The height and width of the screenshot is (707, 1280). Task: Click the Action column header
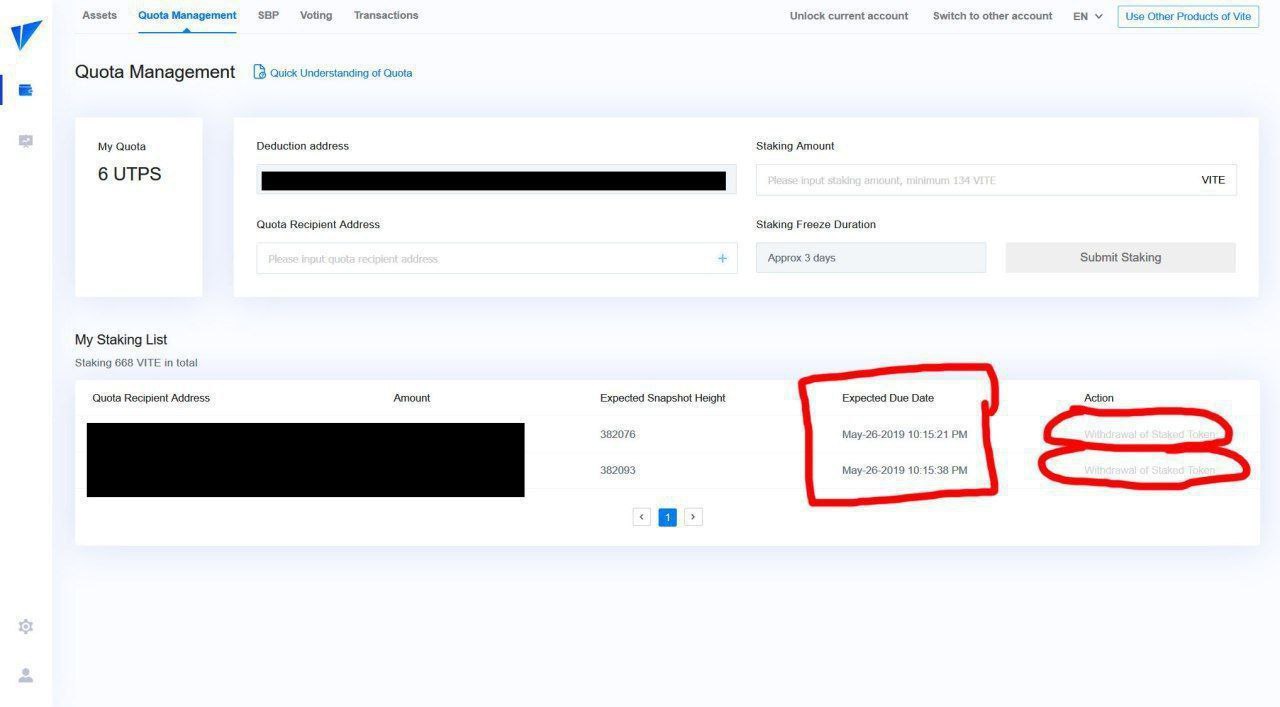1099,398
